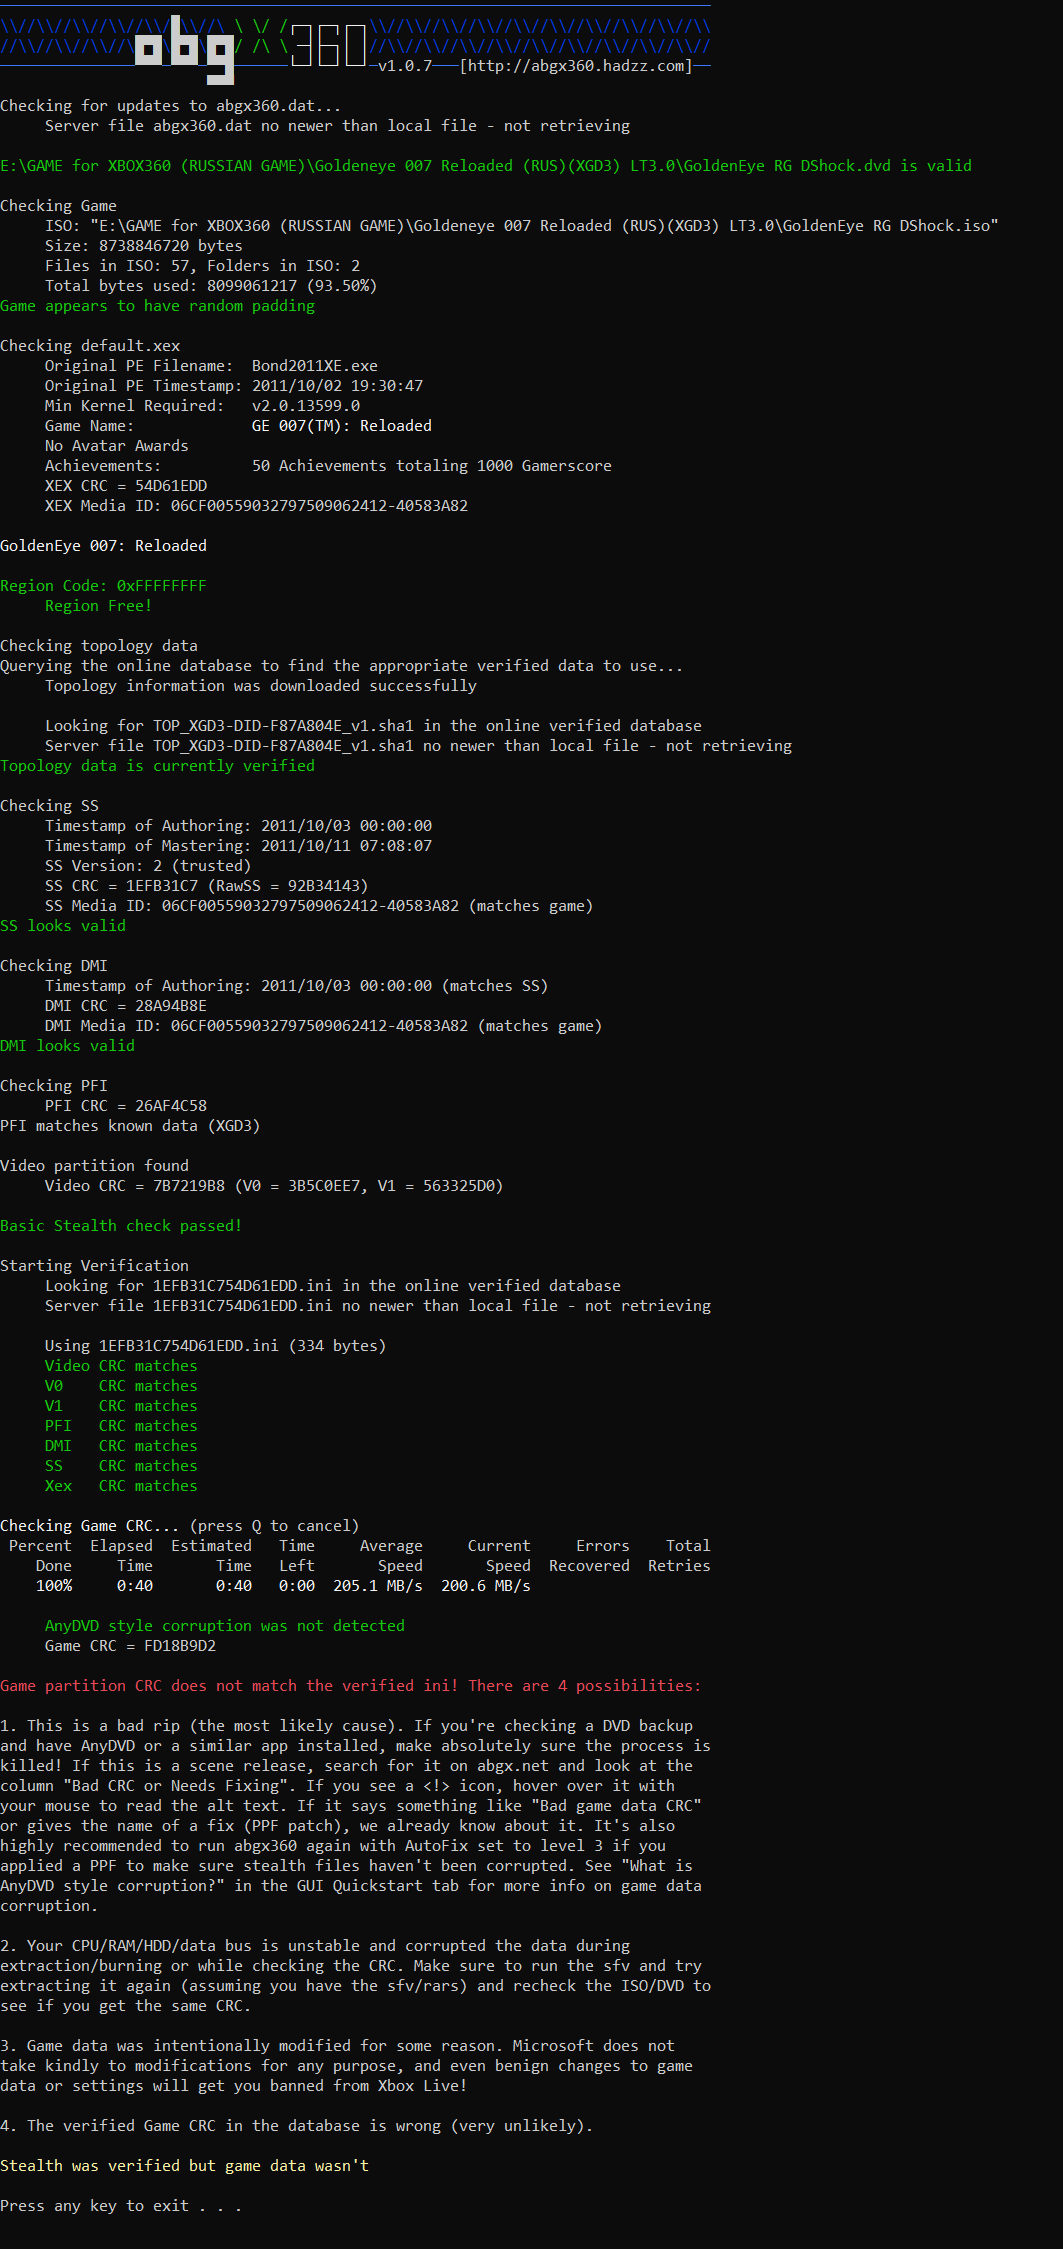Click "Looking for 1EFB31C754D61EDD.ini" line

pyautogui.click(x=333, y=1286)
